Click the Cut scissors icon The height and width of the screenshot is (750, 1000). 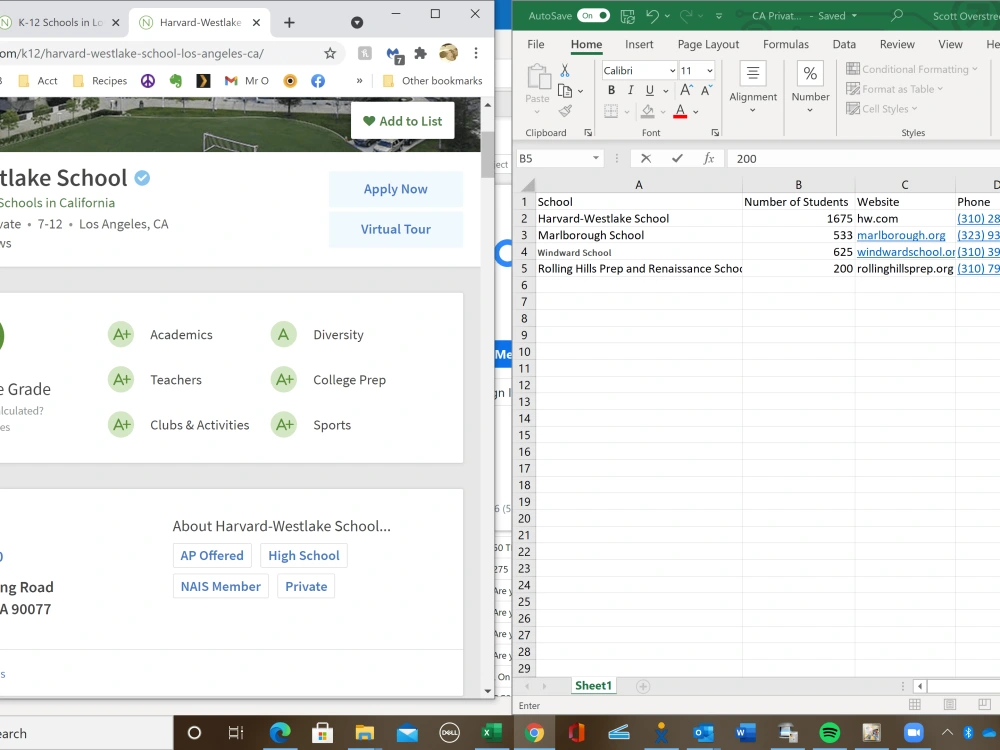coord(564,70)
